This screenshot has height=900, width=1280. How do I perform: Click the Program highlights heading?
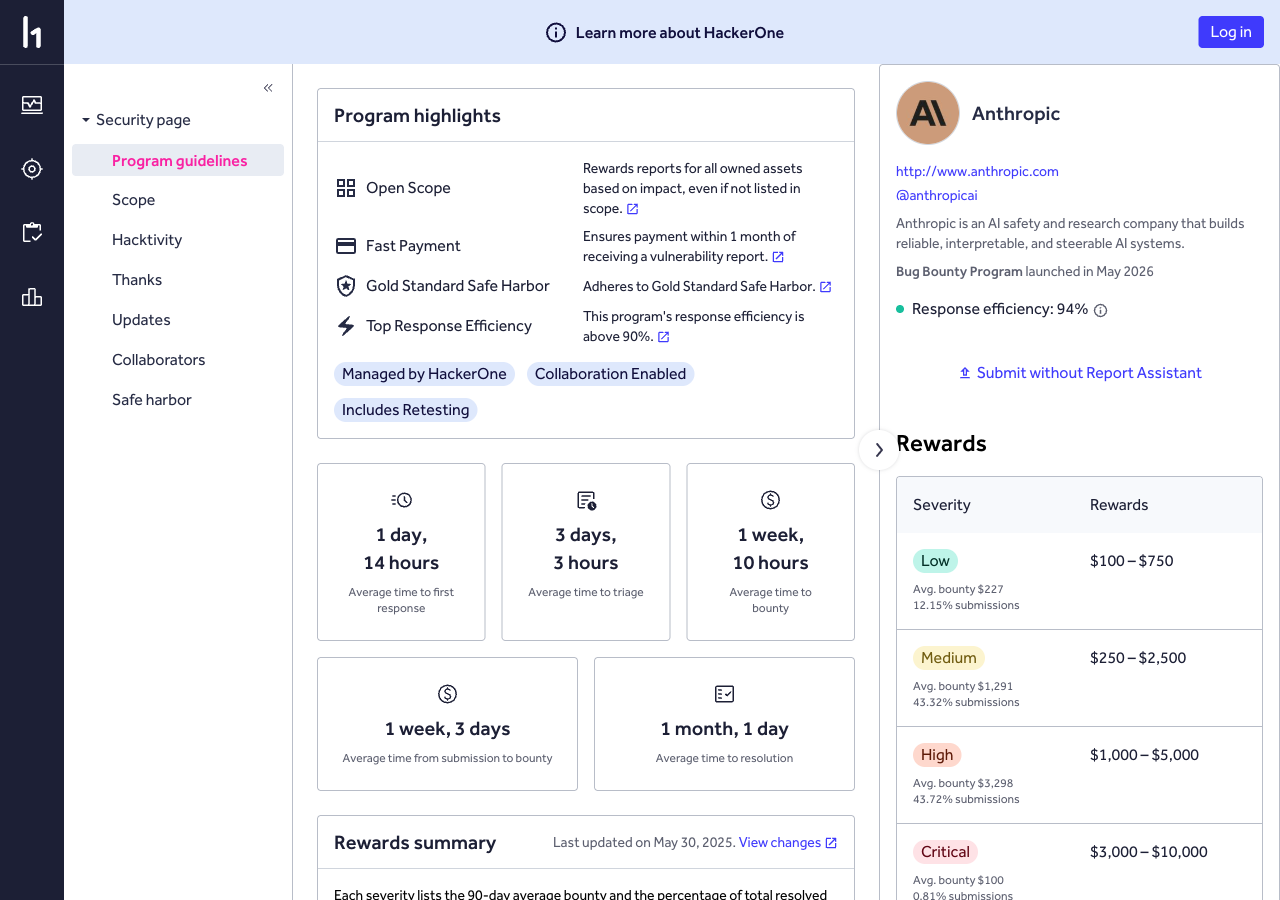coord(417,116)
